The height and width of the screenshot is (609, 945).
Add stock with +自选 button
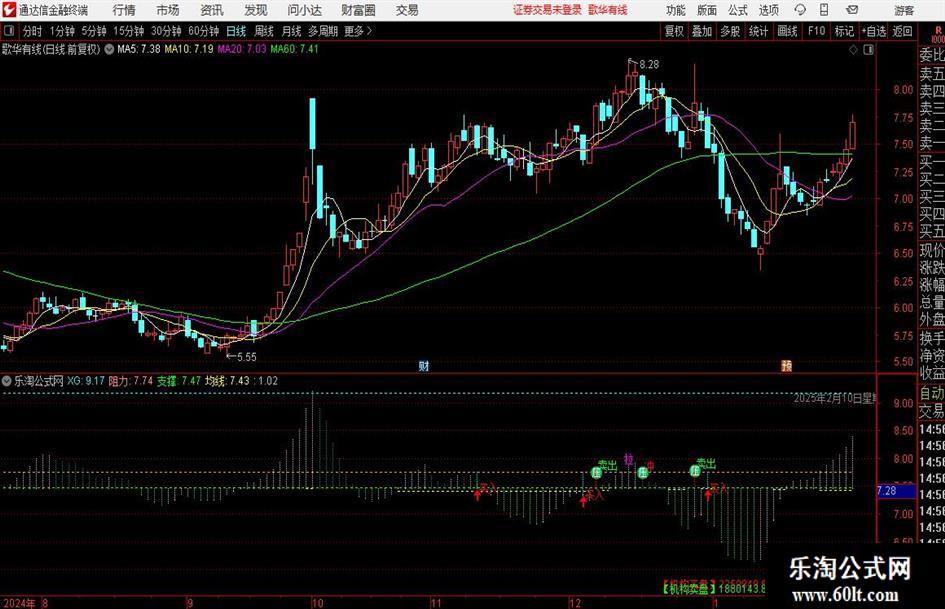tap(874, 31)
